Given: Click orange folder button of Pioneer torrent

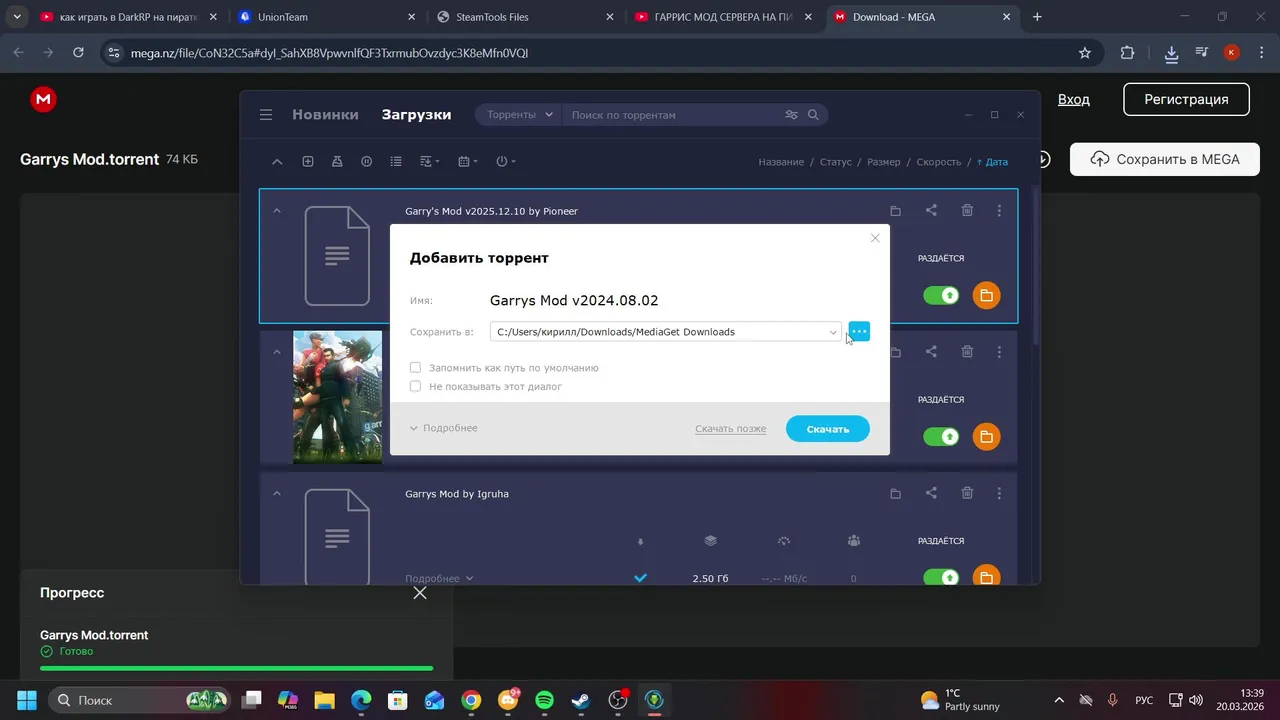Looking at the screenshot, I should (x=986, y=295).
